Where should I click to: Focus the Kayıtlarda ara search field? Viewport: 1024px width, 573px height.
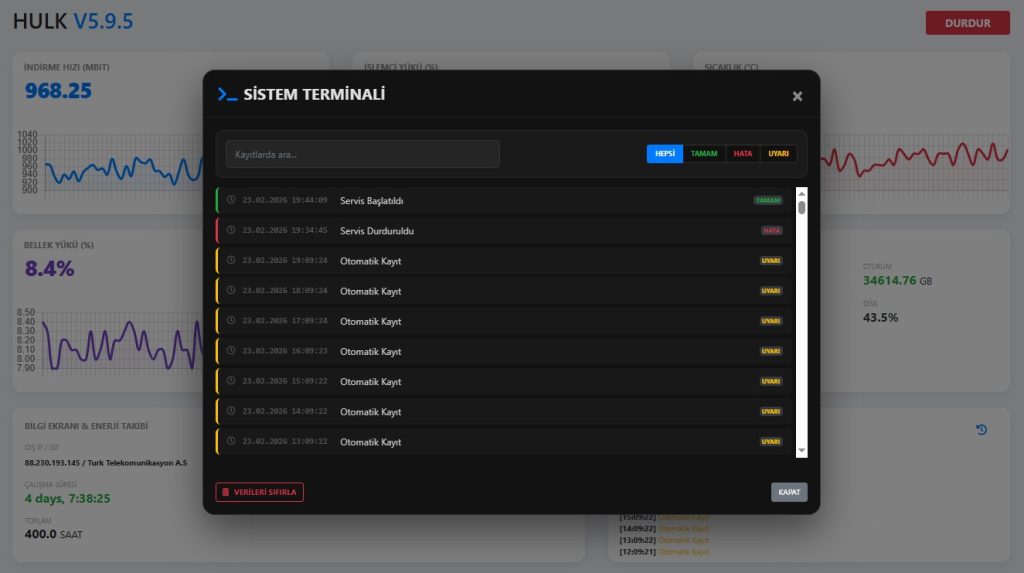coord(362,154)
